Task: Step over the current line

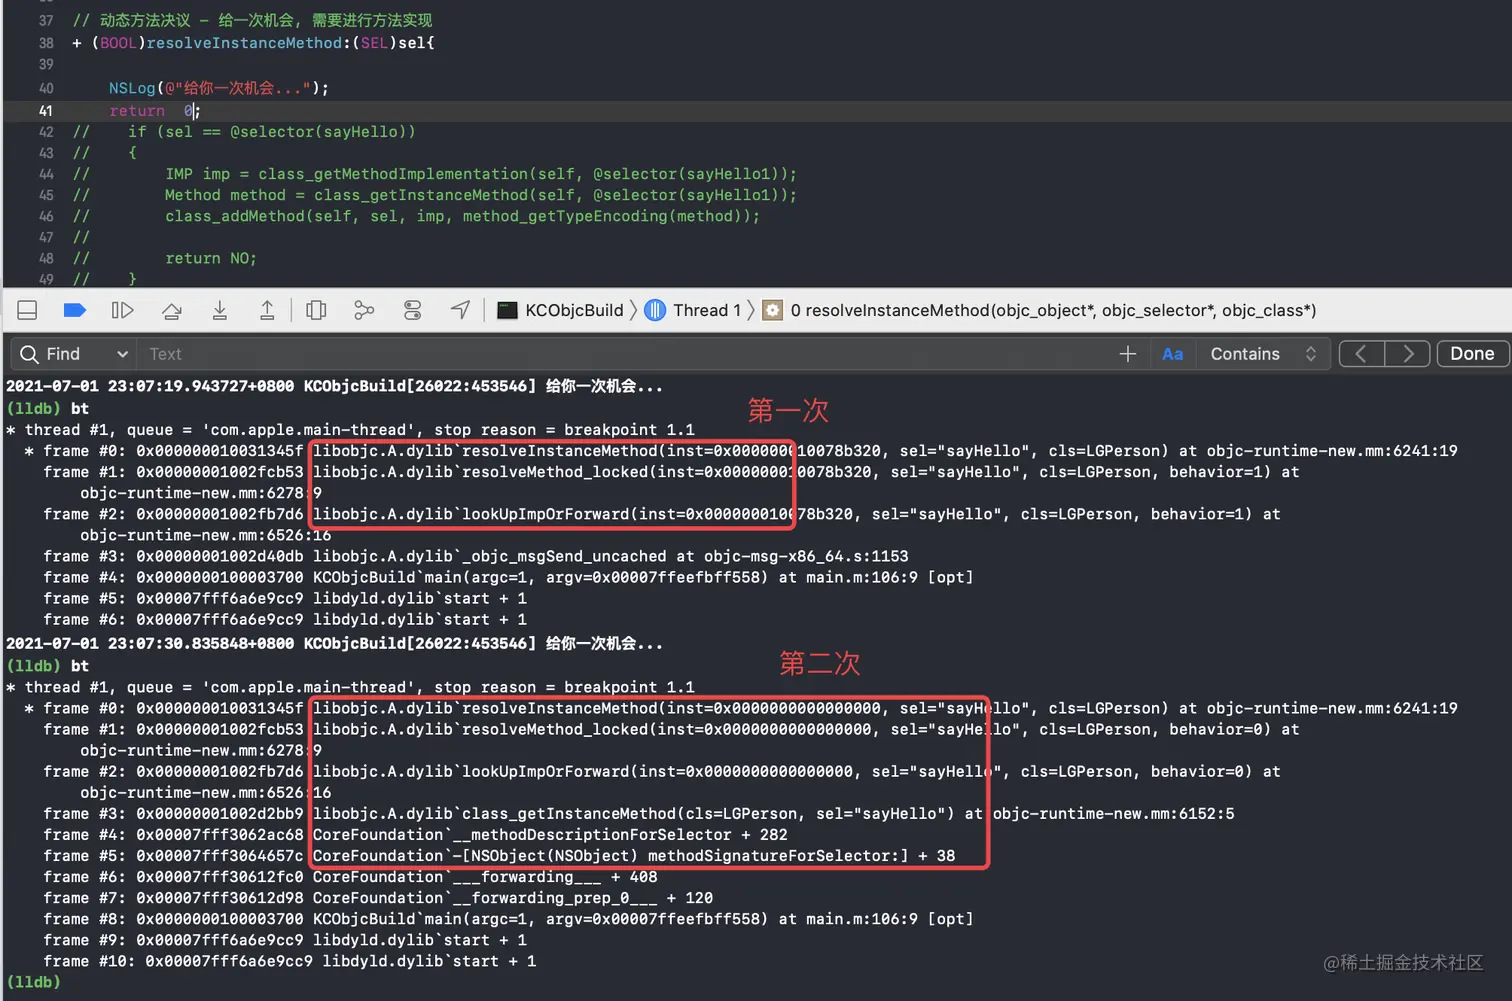Action: pyautogui.click(x=172, y=310)
